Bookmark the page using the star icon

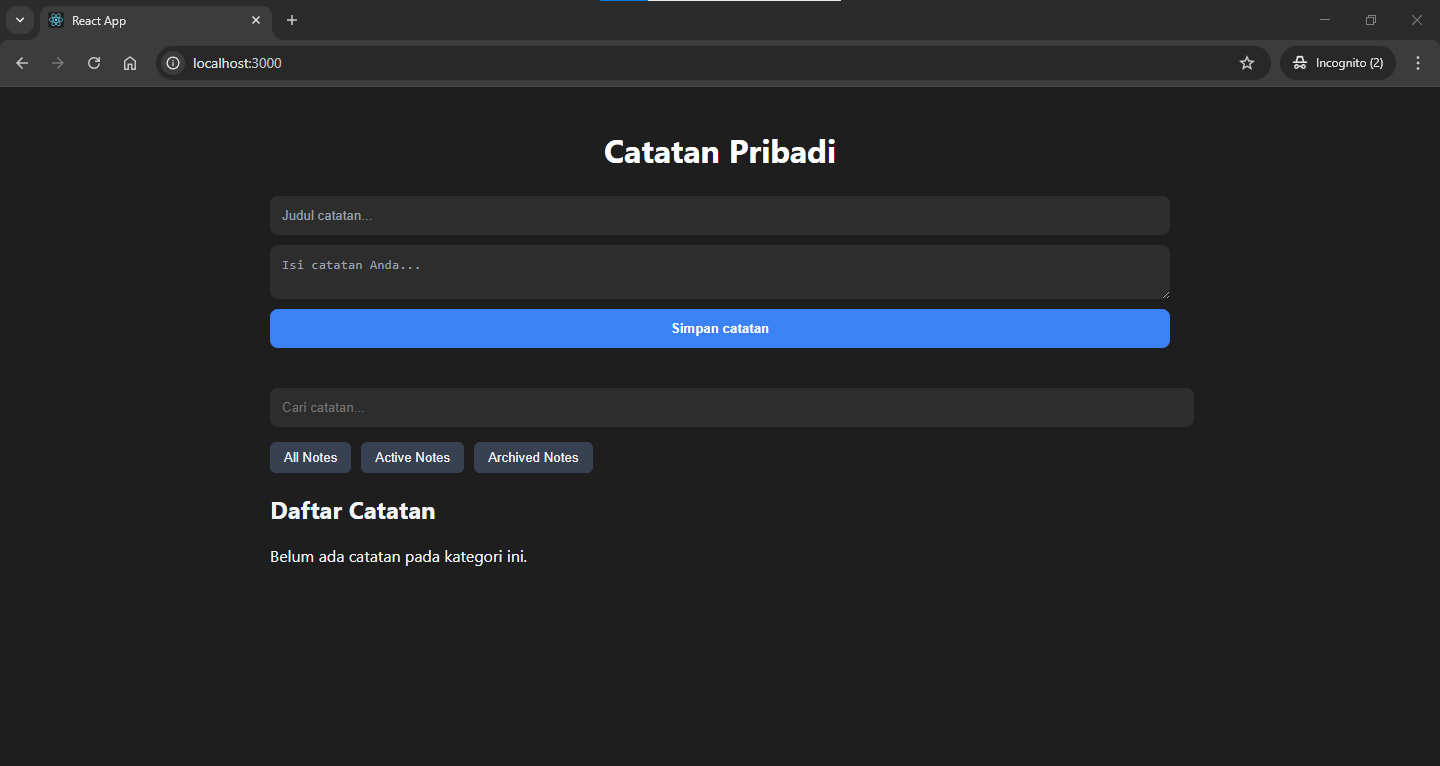click(x=1246, y=62)
